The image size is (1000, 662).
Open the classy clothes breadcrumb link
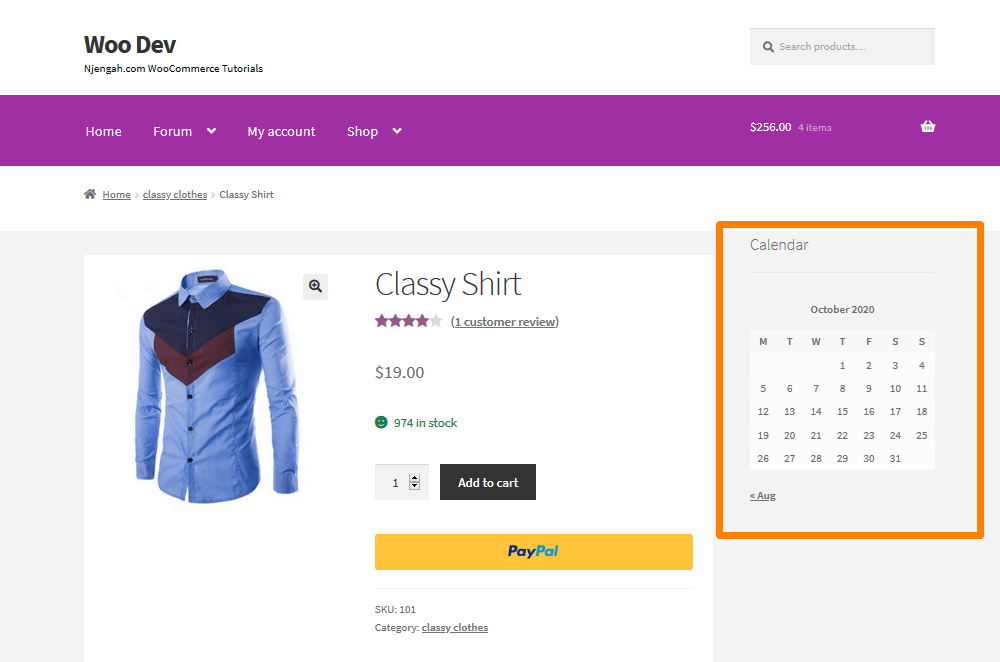174,193
